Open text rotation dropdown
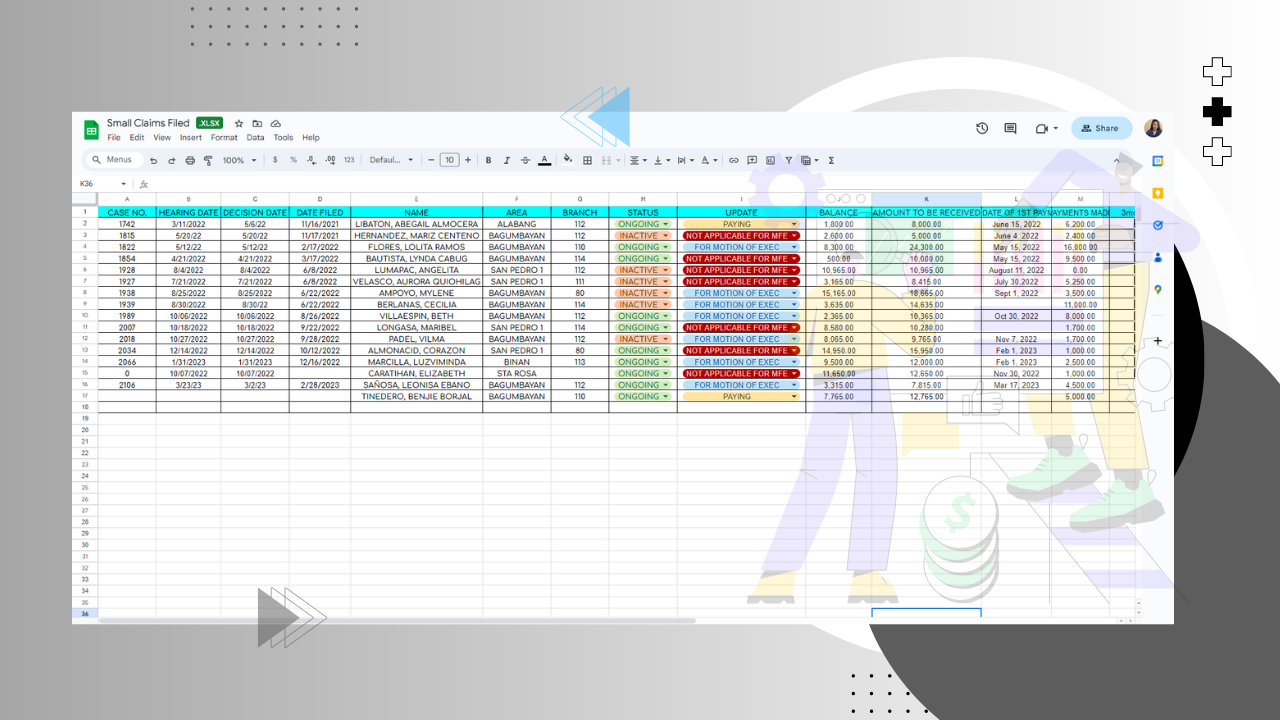The height and width of the screenshot is (720, 1280). [x=708, y=160]
